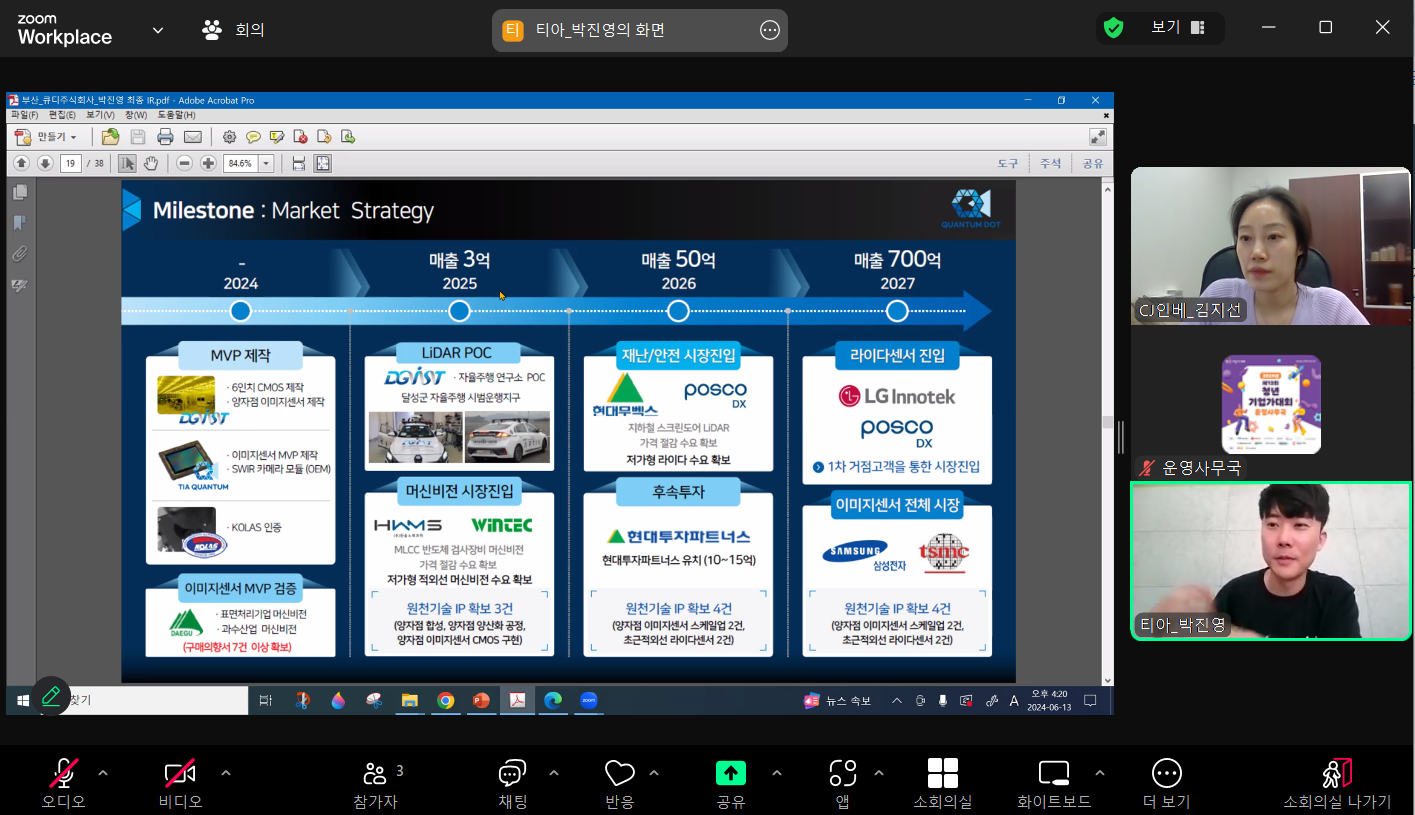Open the 공유 share pane in Acrobat
1415x815 pixels.
pyautogui.click(x=1093, y=163)
